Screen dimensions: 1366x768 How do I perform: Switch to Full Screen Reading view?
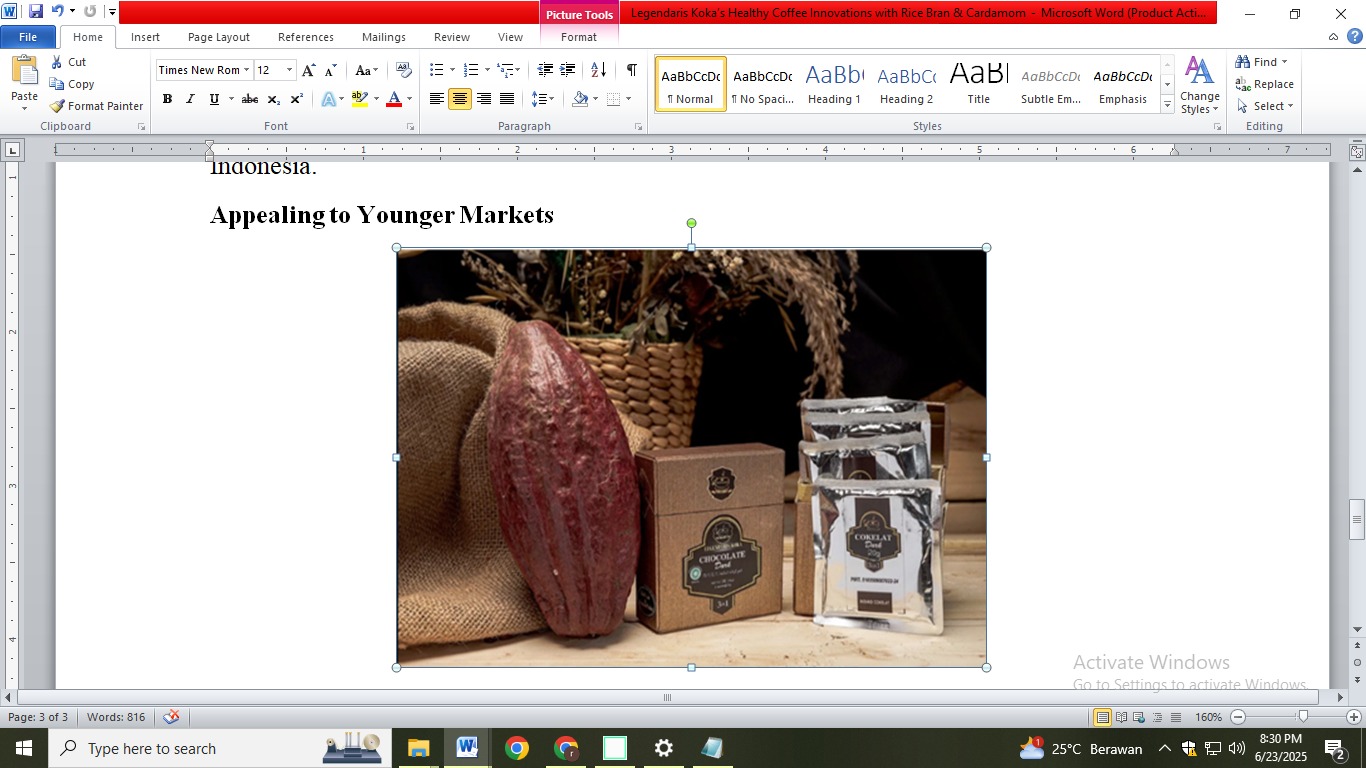coord(1122,717)
